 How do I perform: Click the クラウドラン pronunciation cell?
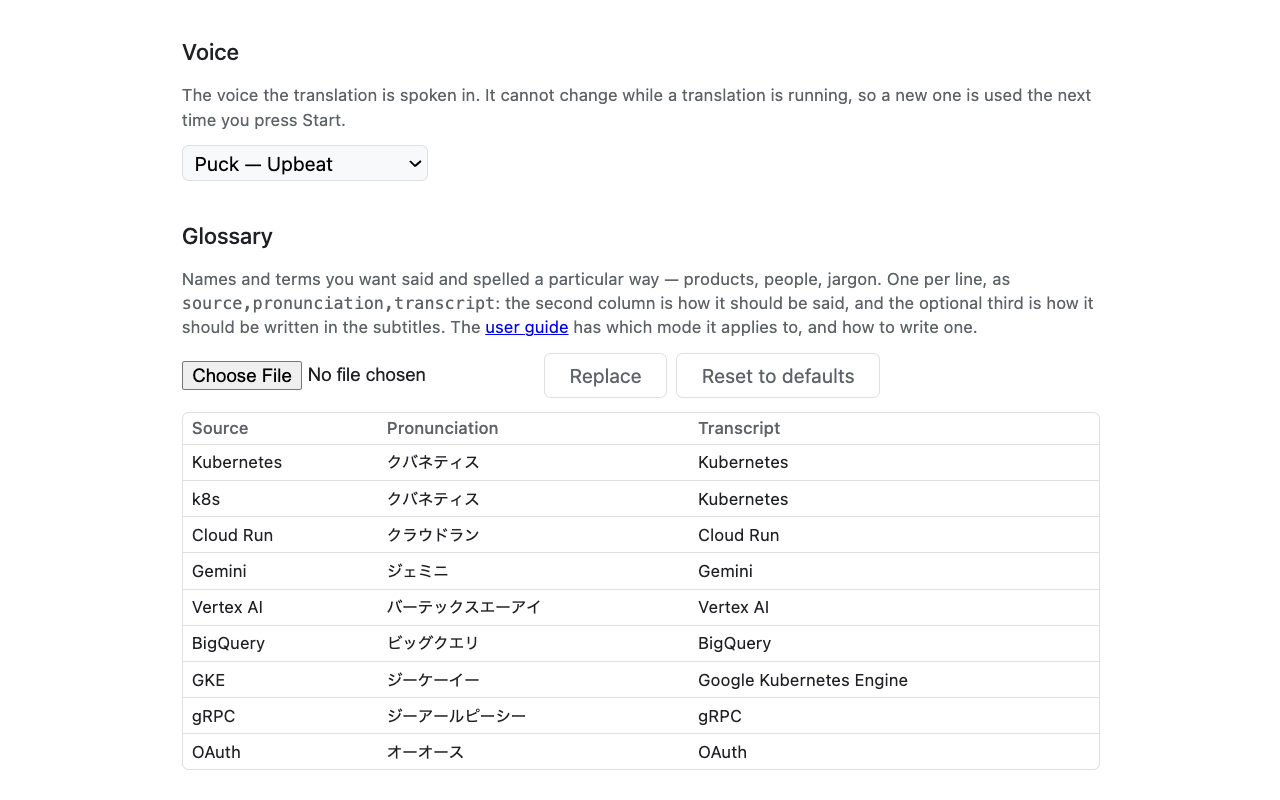coord(533,535)
